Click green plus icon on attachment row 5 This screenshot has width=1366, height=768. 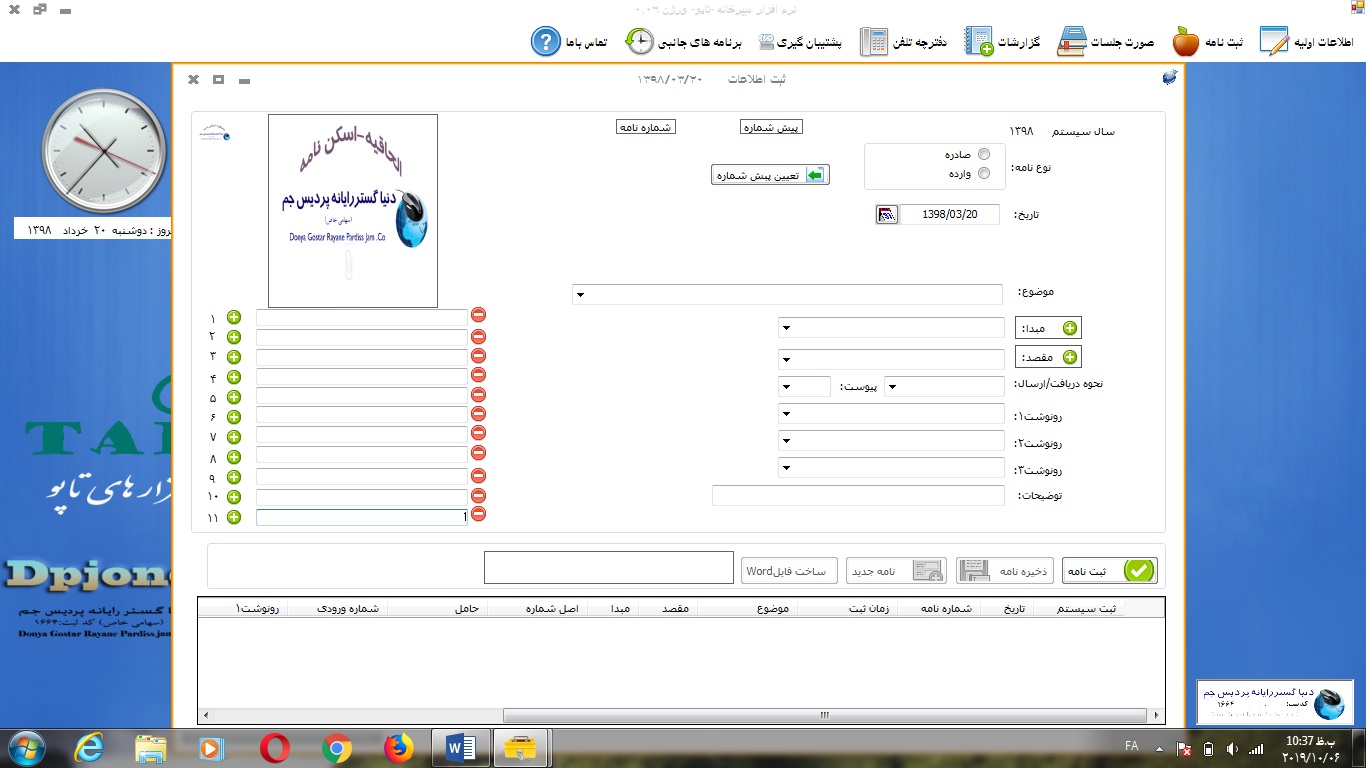click(x=234, y=397)
